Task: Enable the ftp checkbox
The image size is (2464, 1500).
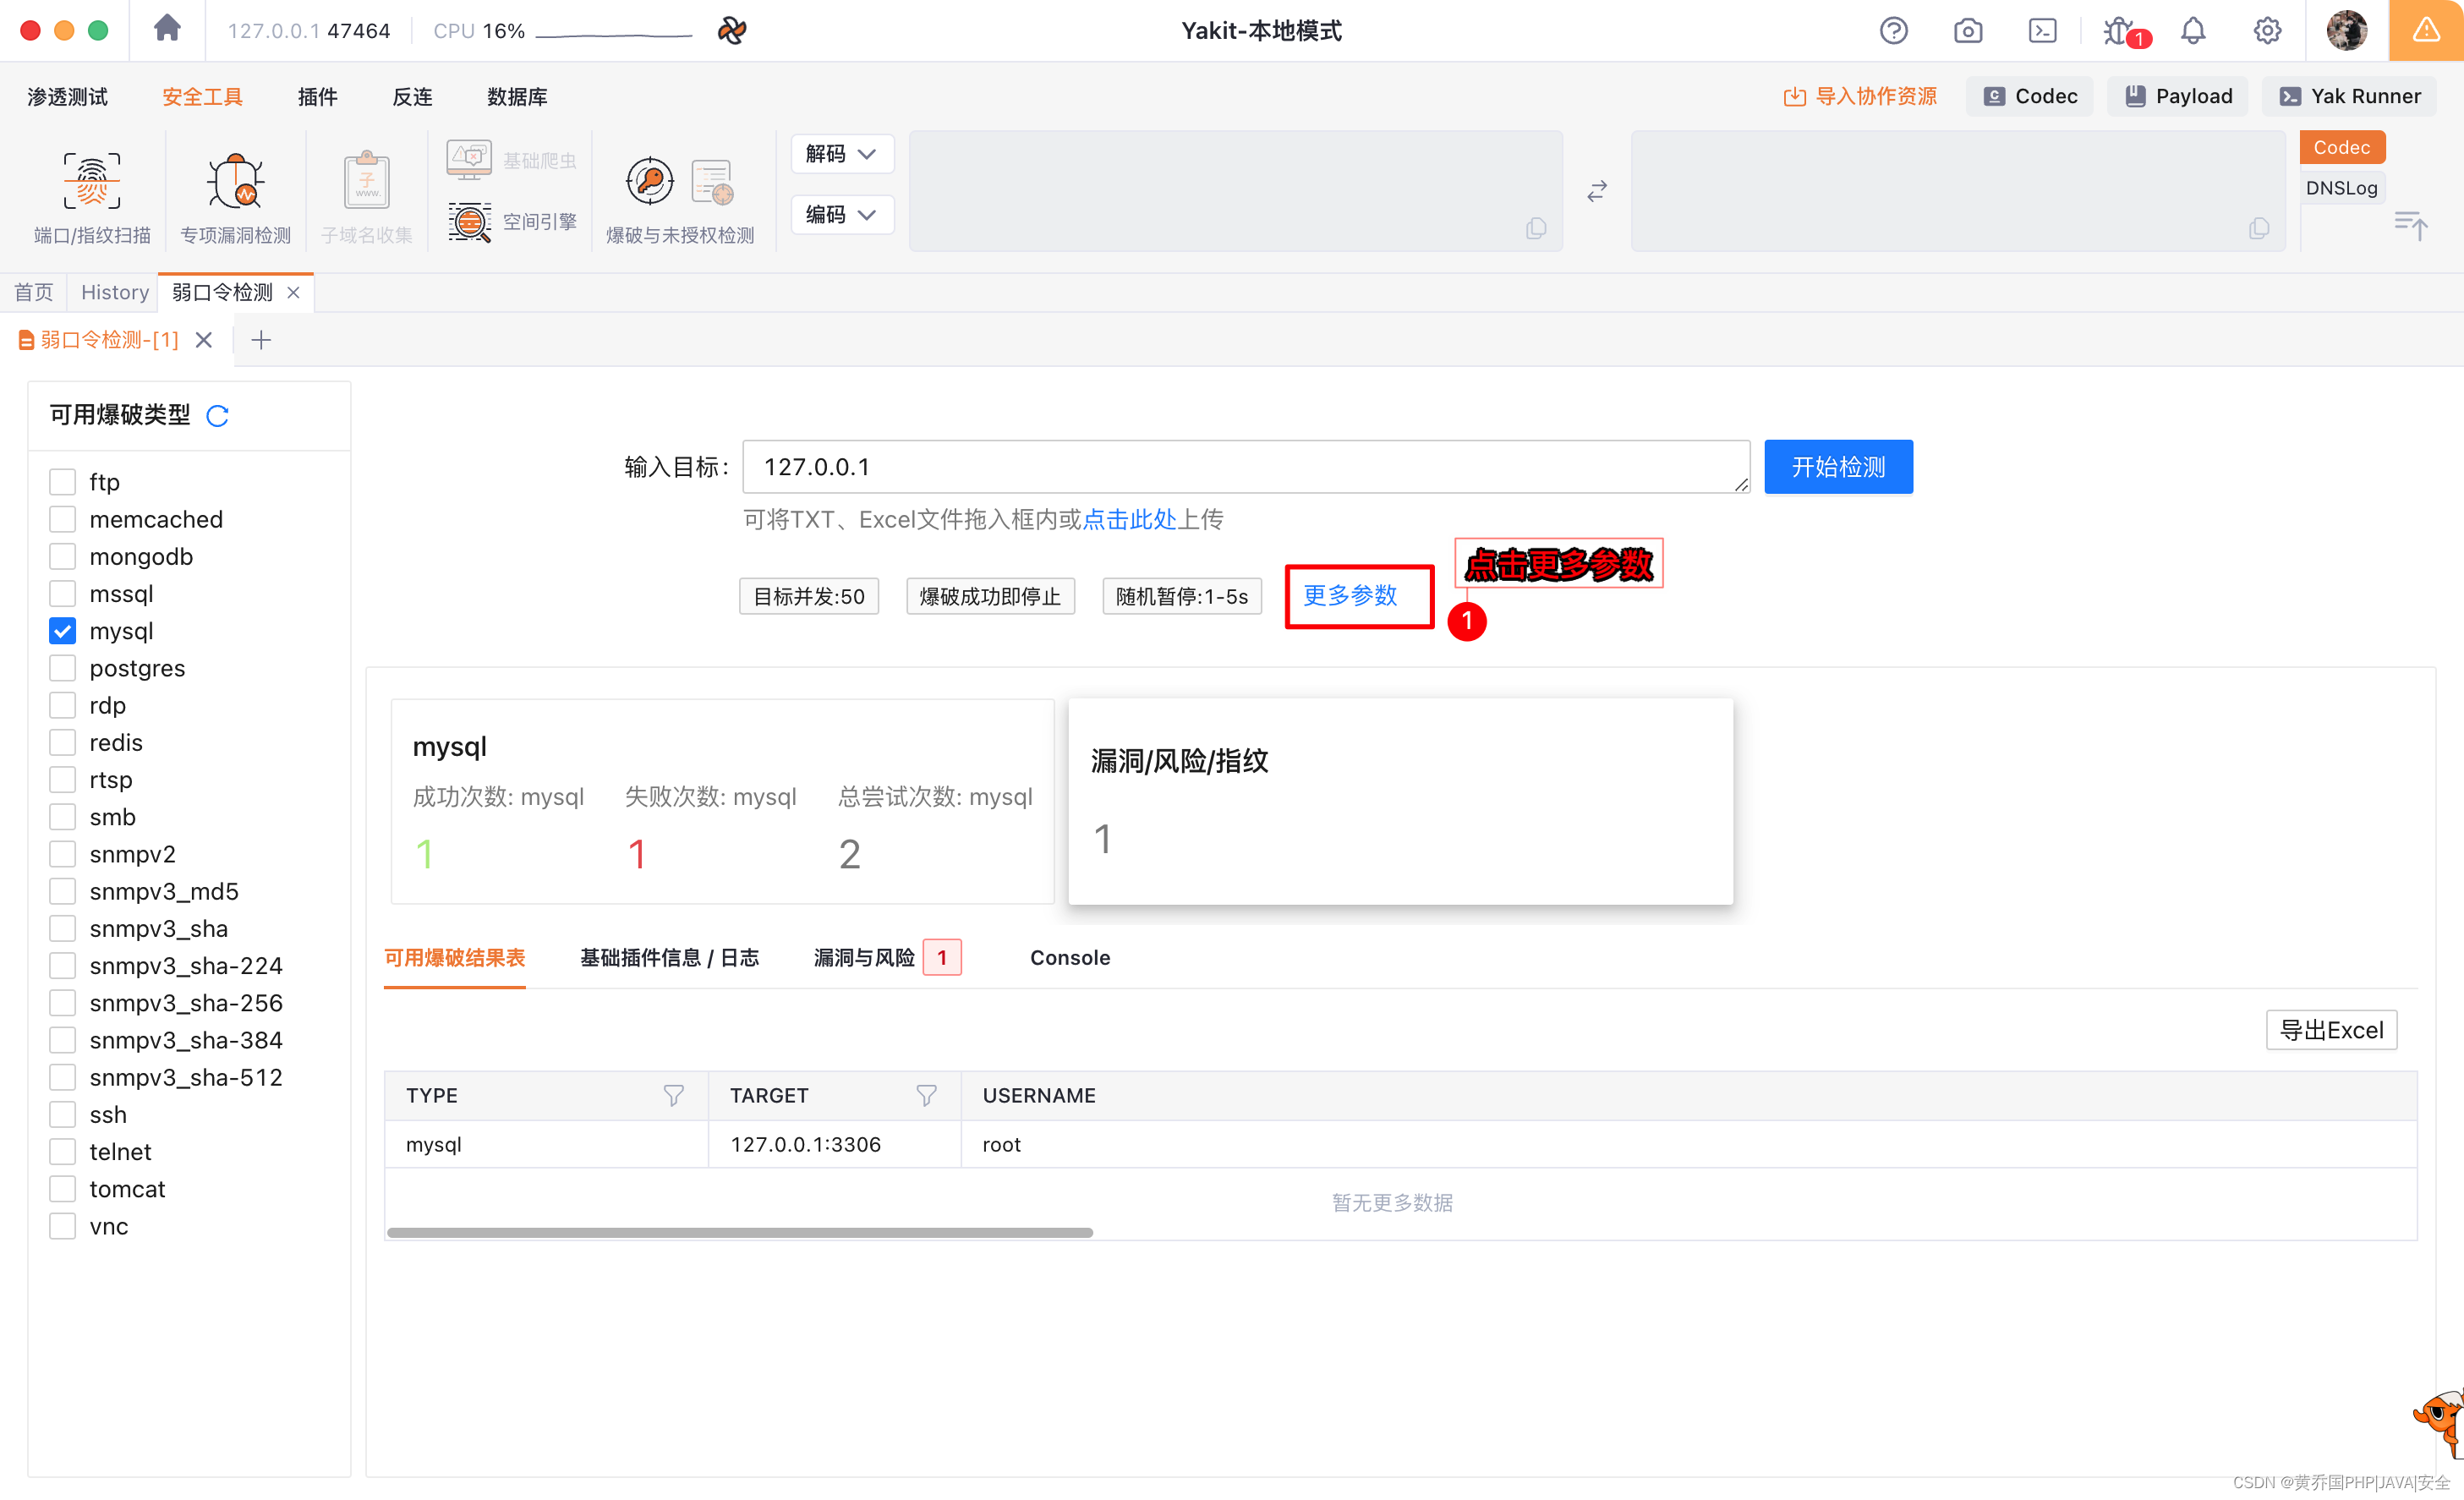Action: [62, 482]
